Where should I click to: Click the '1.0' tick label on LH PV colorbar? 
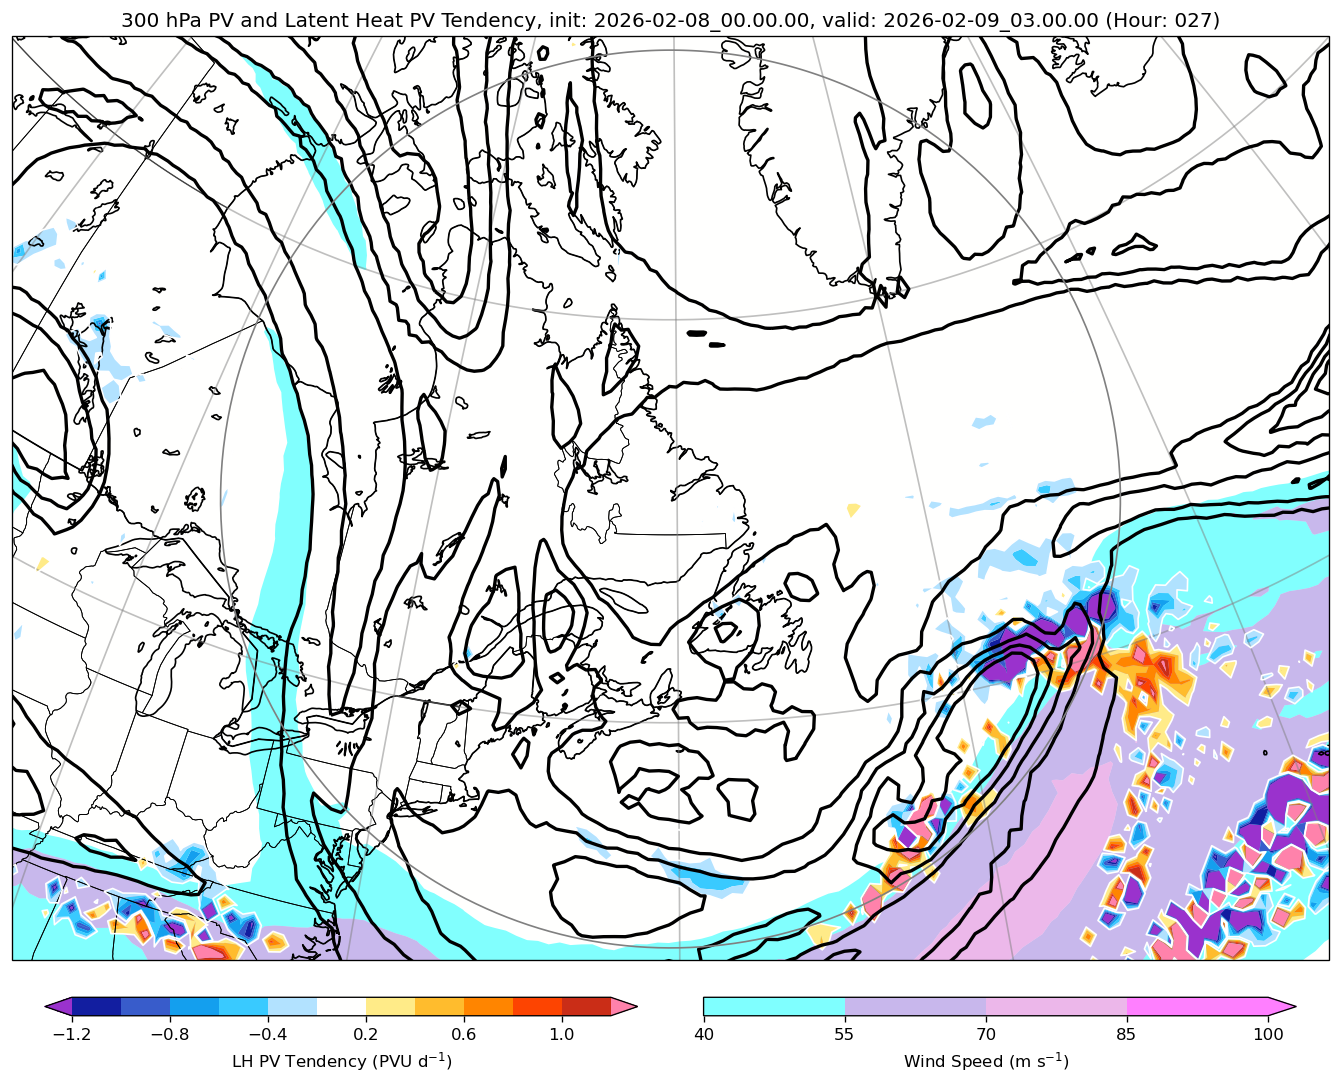click(x=562, y=1034)
